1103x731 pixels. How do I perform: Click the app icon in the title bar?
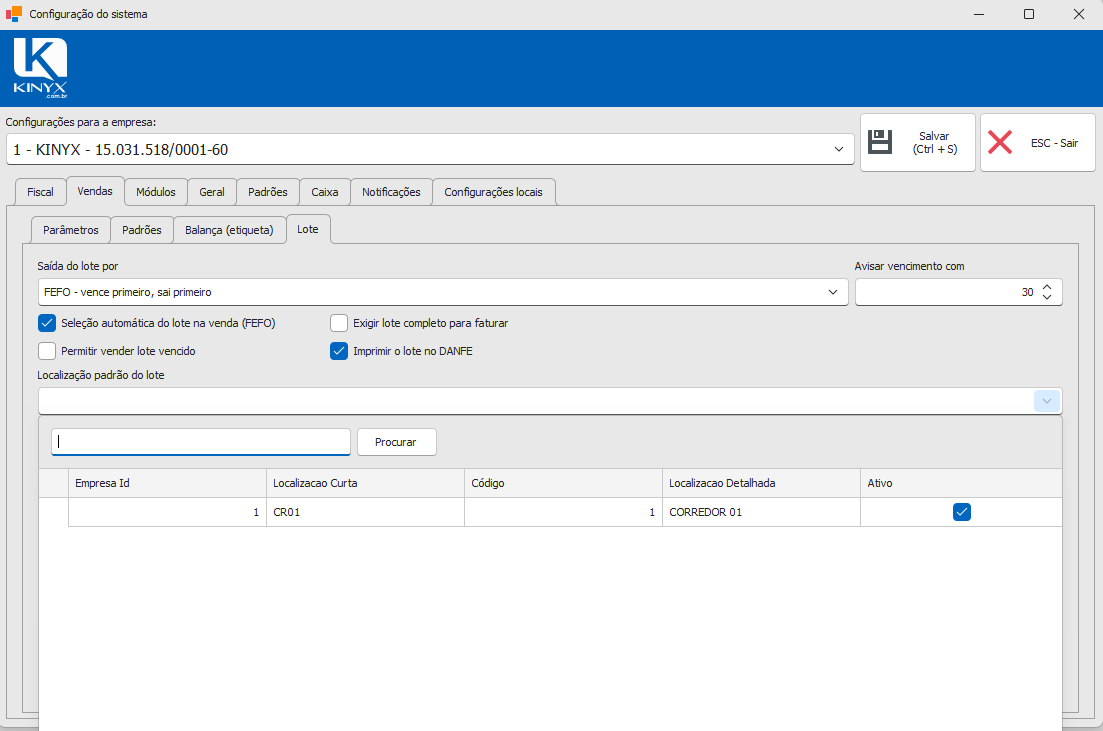coord(13,14)
